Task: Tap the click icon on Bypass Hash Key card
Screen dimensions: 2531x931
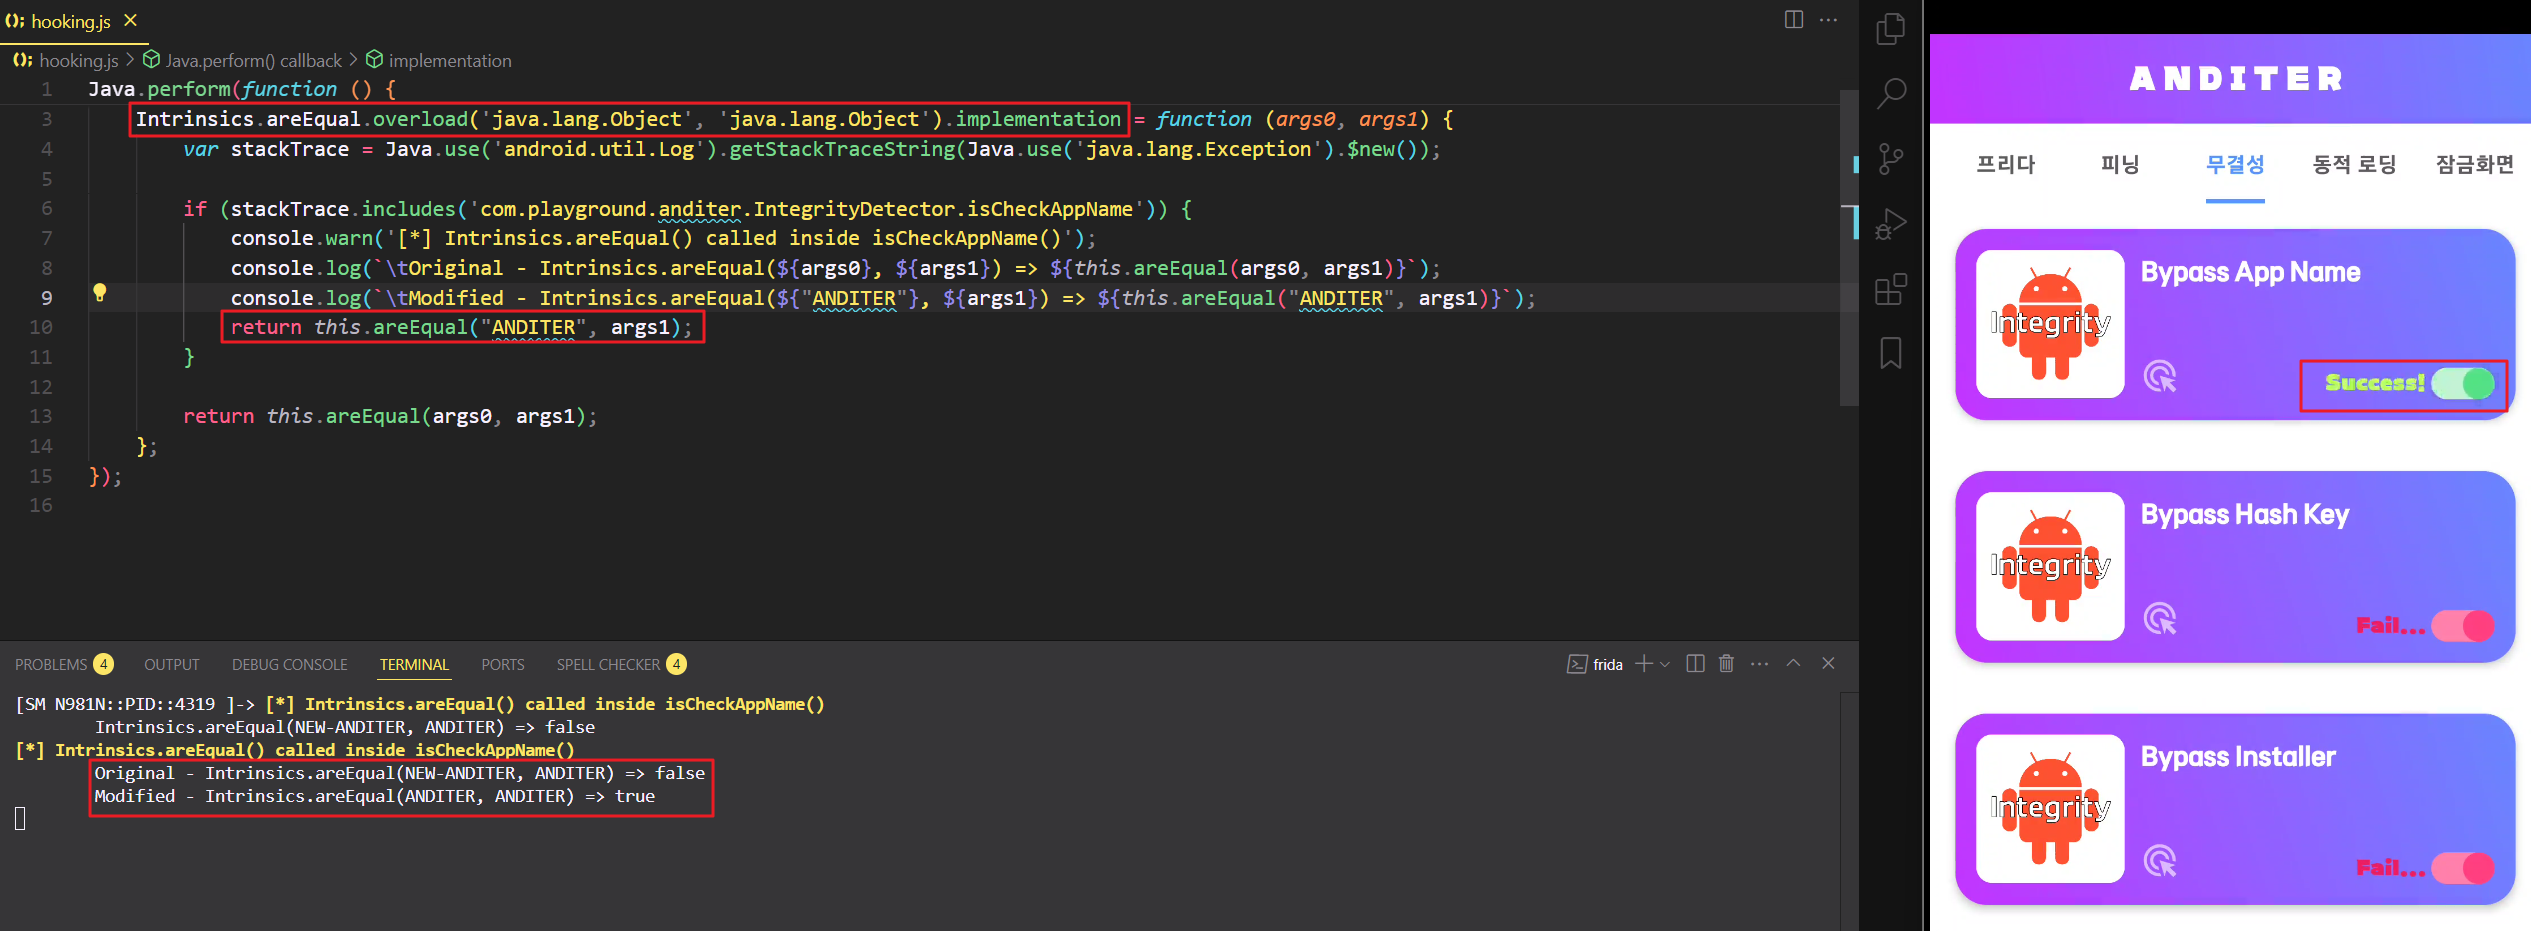Action: tap(2160, 618)
